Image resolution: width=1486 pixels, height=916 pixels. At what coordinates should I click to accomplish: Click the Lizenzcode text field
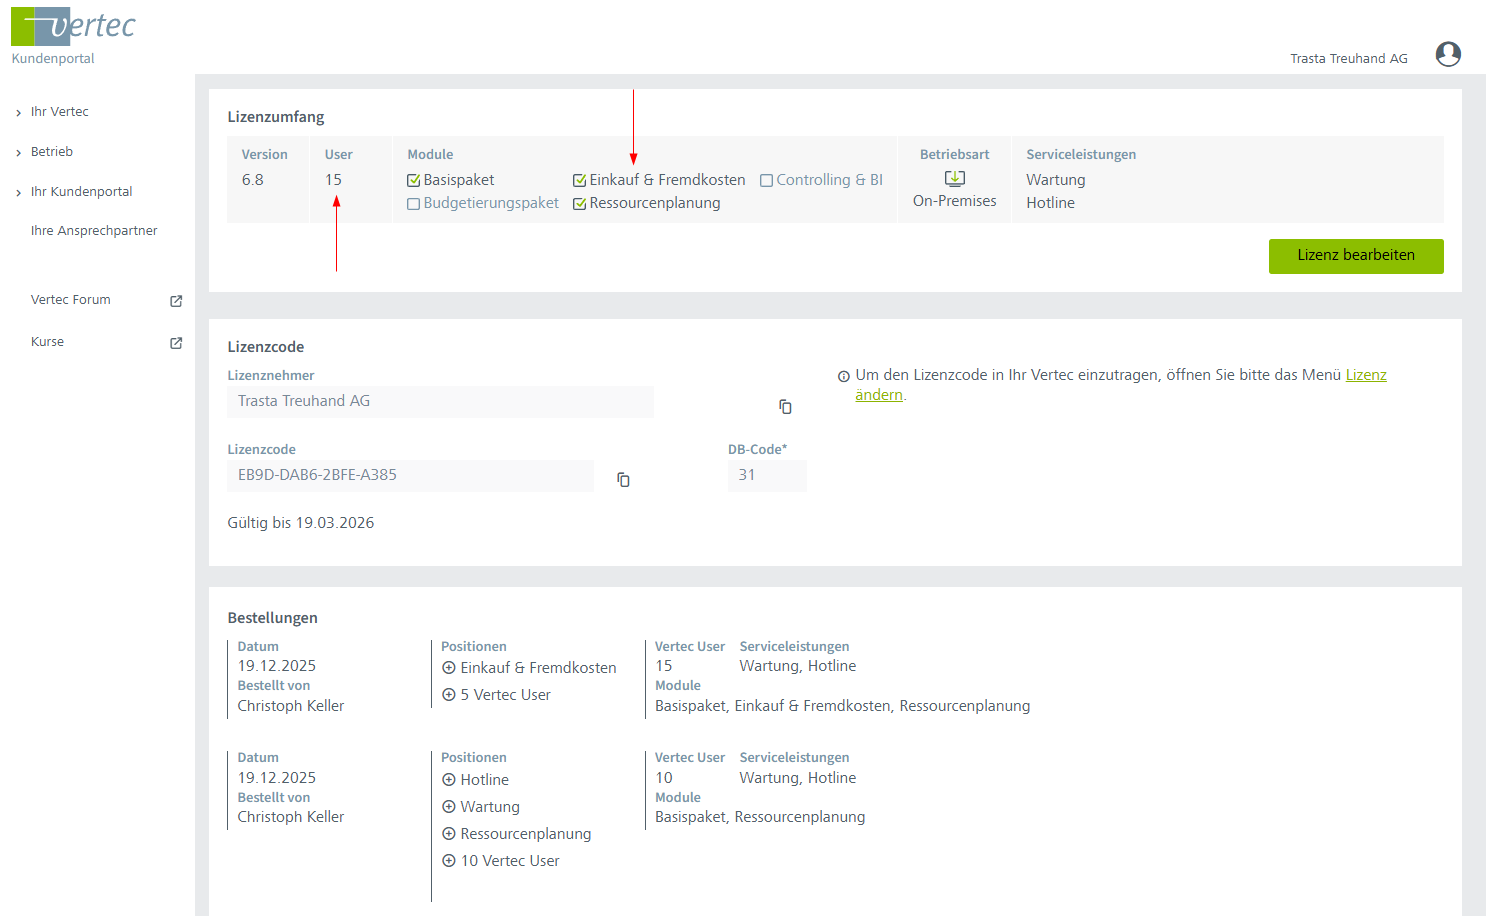[410, 475]
